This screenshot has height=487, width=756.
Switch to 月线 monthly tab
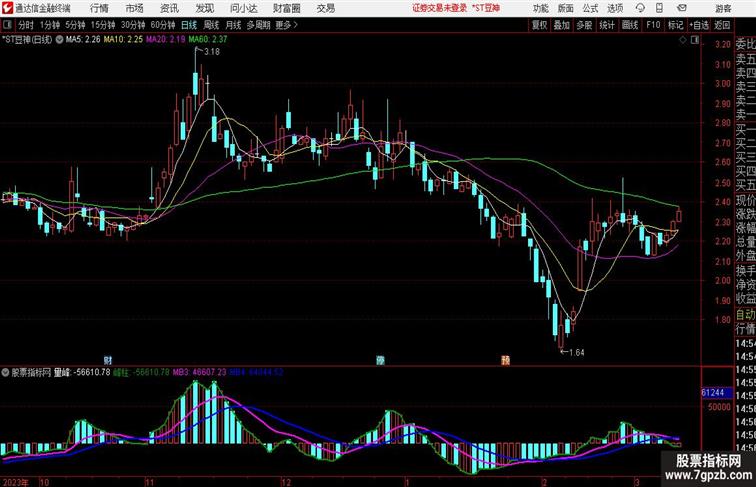tap(233, 25)
